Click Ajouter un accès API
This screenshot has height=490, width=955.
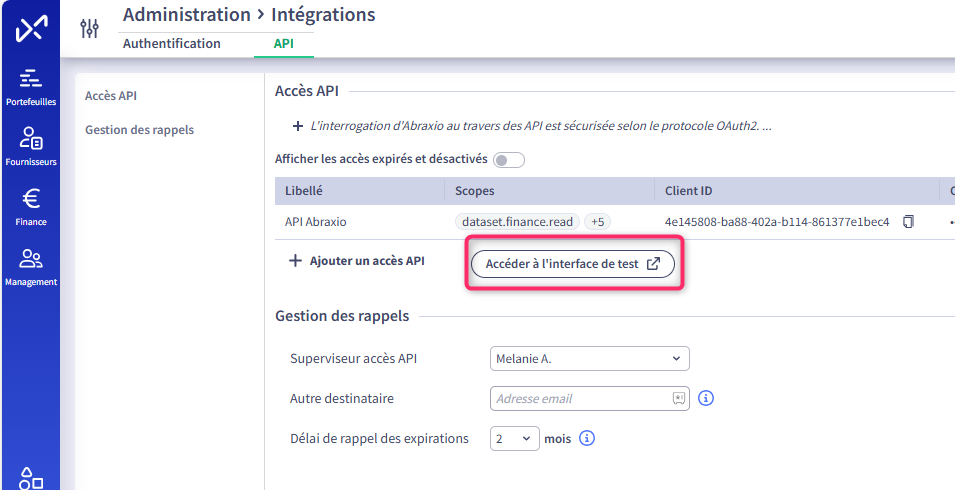pyautogui.click(x=357, y=261)
